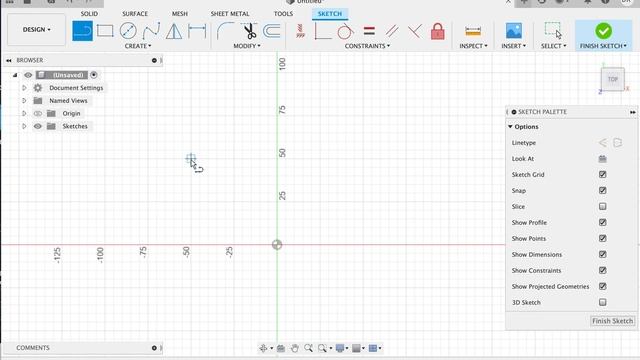
Task: Toggle the Show Profile checkbox
Action: (602, 222)
